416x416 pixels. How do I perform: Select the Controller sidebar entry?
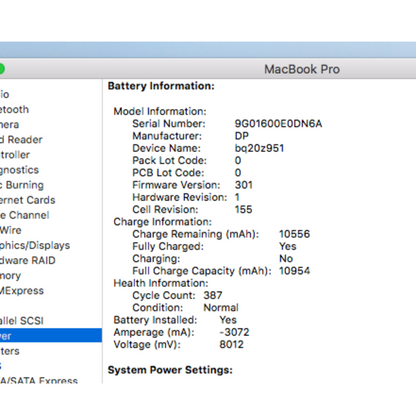15,155
